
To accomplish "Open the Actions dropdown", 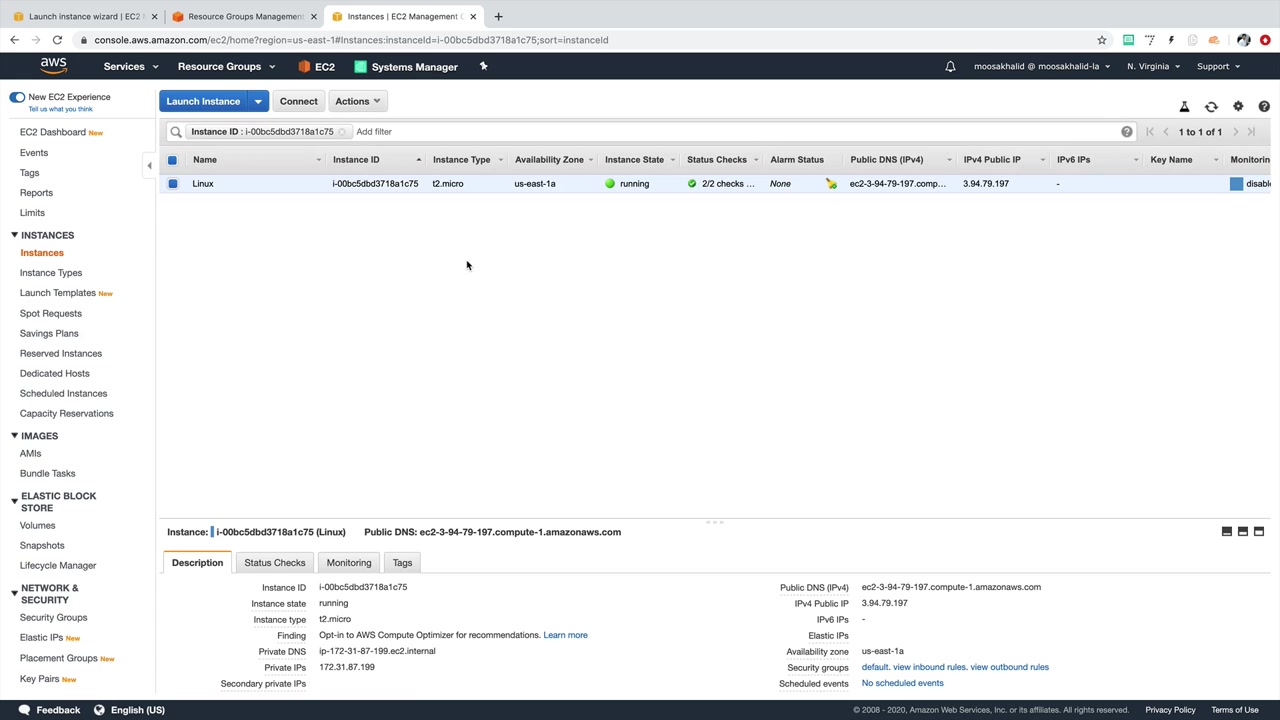I will click(x=357, y=101).
